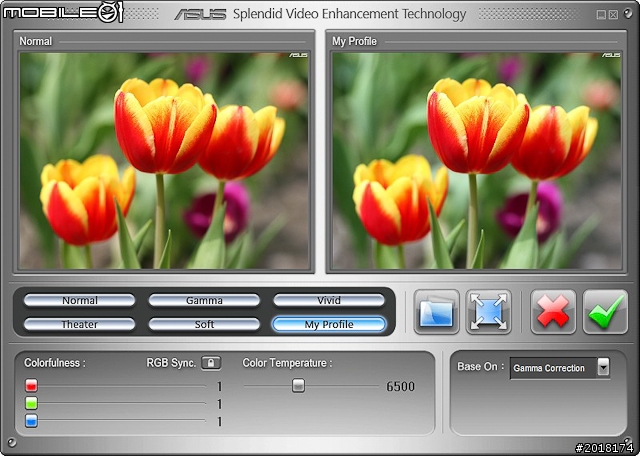Select the My Profile mode button

point(329,324)
